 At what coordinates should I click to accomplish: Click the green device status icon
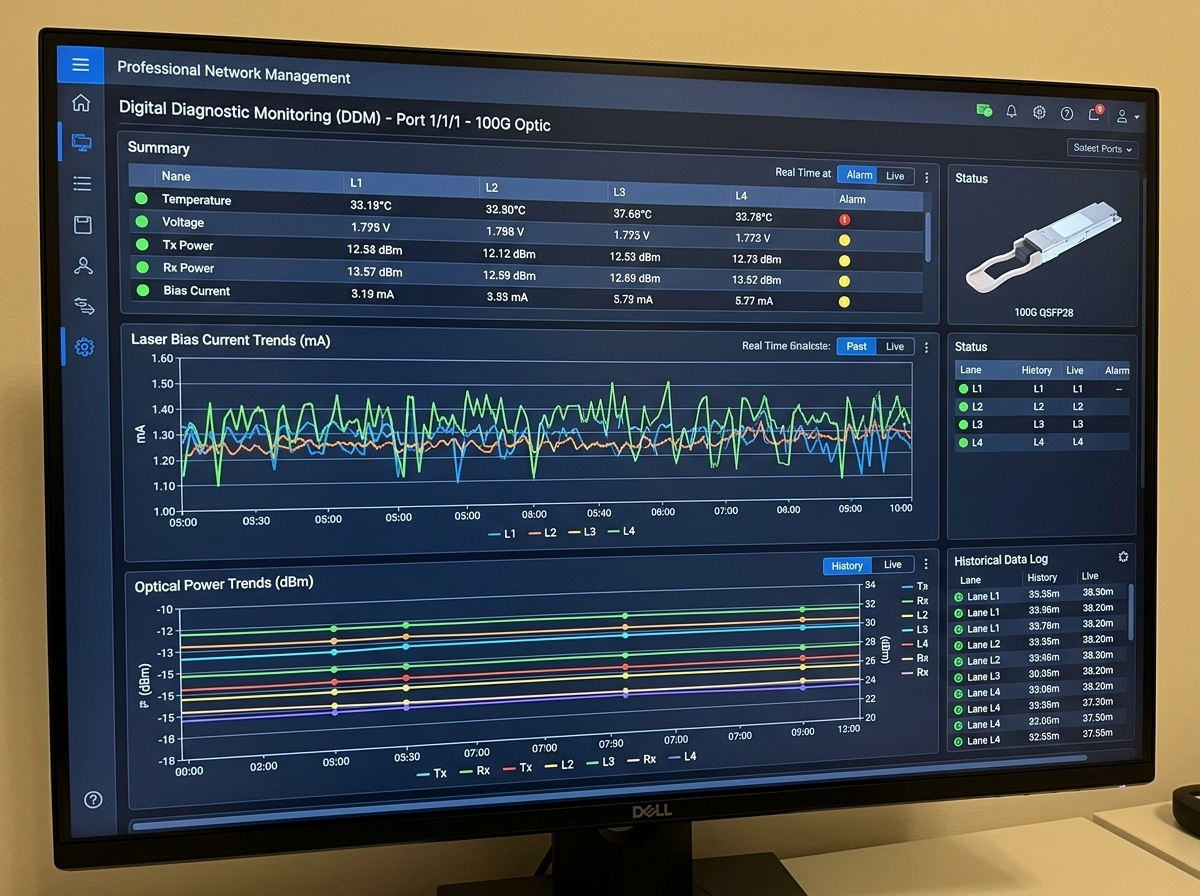click(x=984, y=110)
